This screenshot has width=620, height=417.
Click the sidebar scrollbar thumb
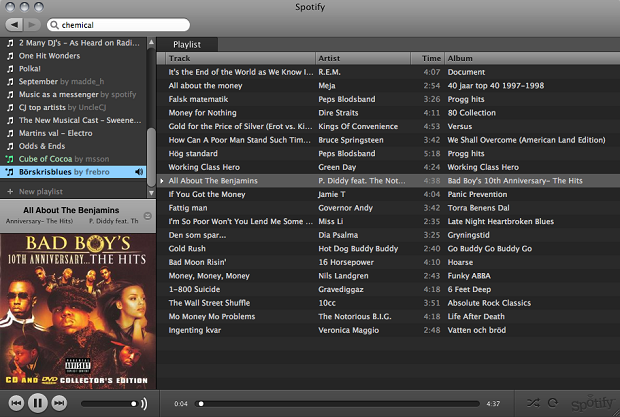pos(151,157)
